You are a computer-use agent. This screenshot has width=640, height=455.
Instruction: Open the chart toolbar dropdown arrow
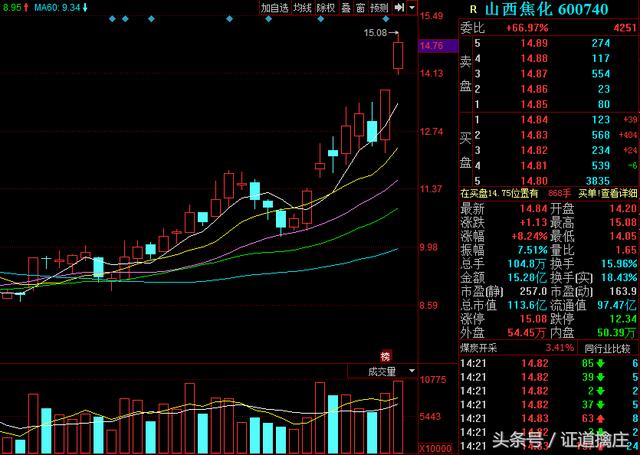pos(412,8)
